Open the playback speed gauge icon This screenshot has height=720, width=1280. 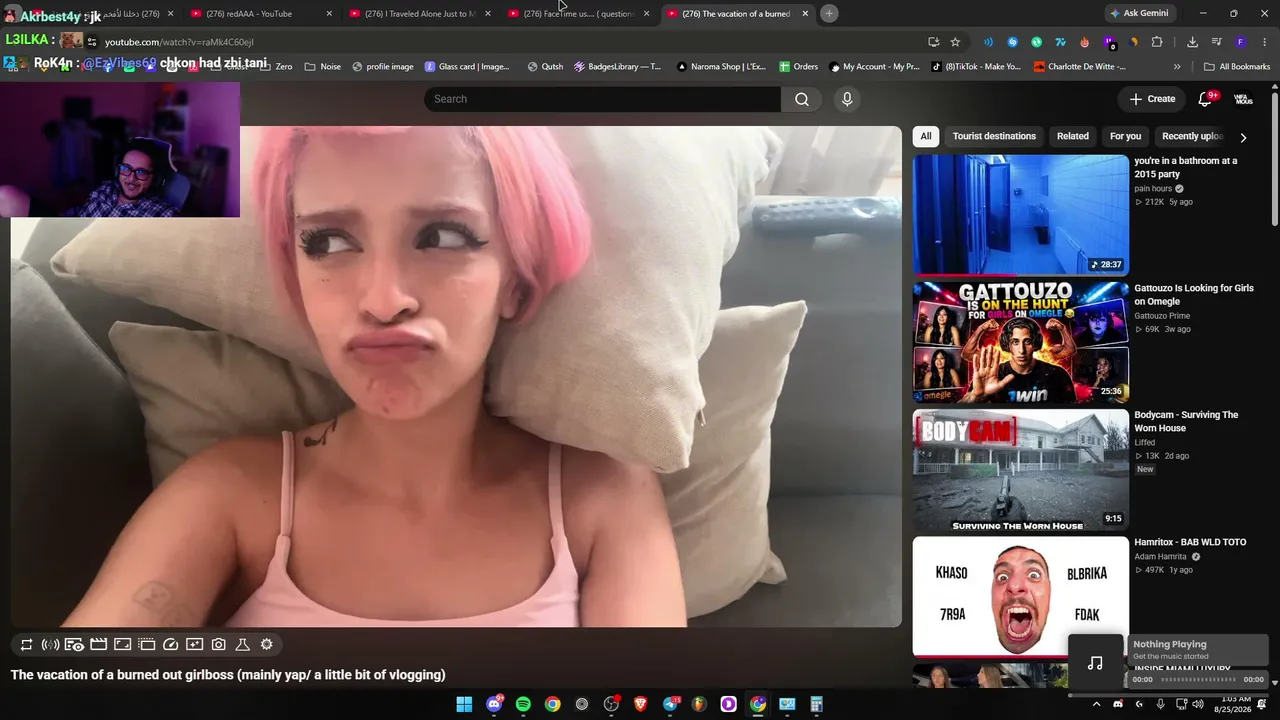coord(170,645)
